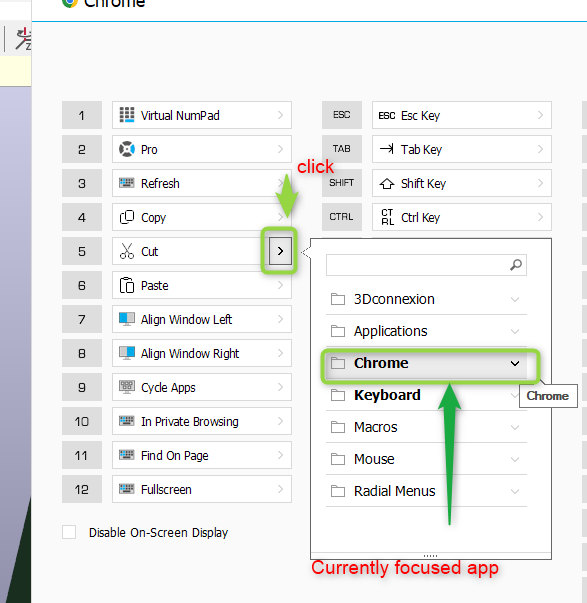Screen dimensions: 587x603
Task: Click the Tab Key arrow icon
Action: tap(387, 148)
